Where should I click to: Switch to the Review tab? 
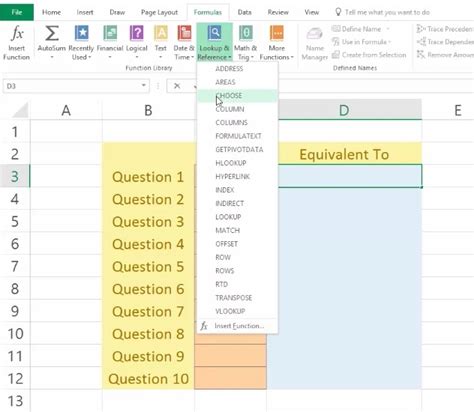pyautogui.click(x=278, y=12)
